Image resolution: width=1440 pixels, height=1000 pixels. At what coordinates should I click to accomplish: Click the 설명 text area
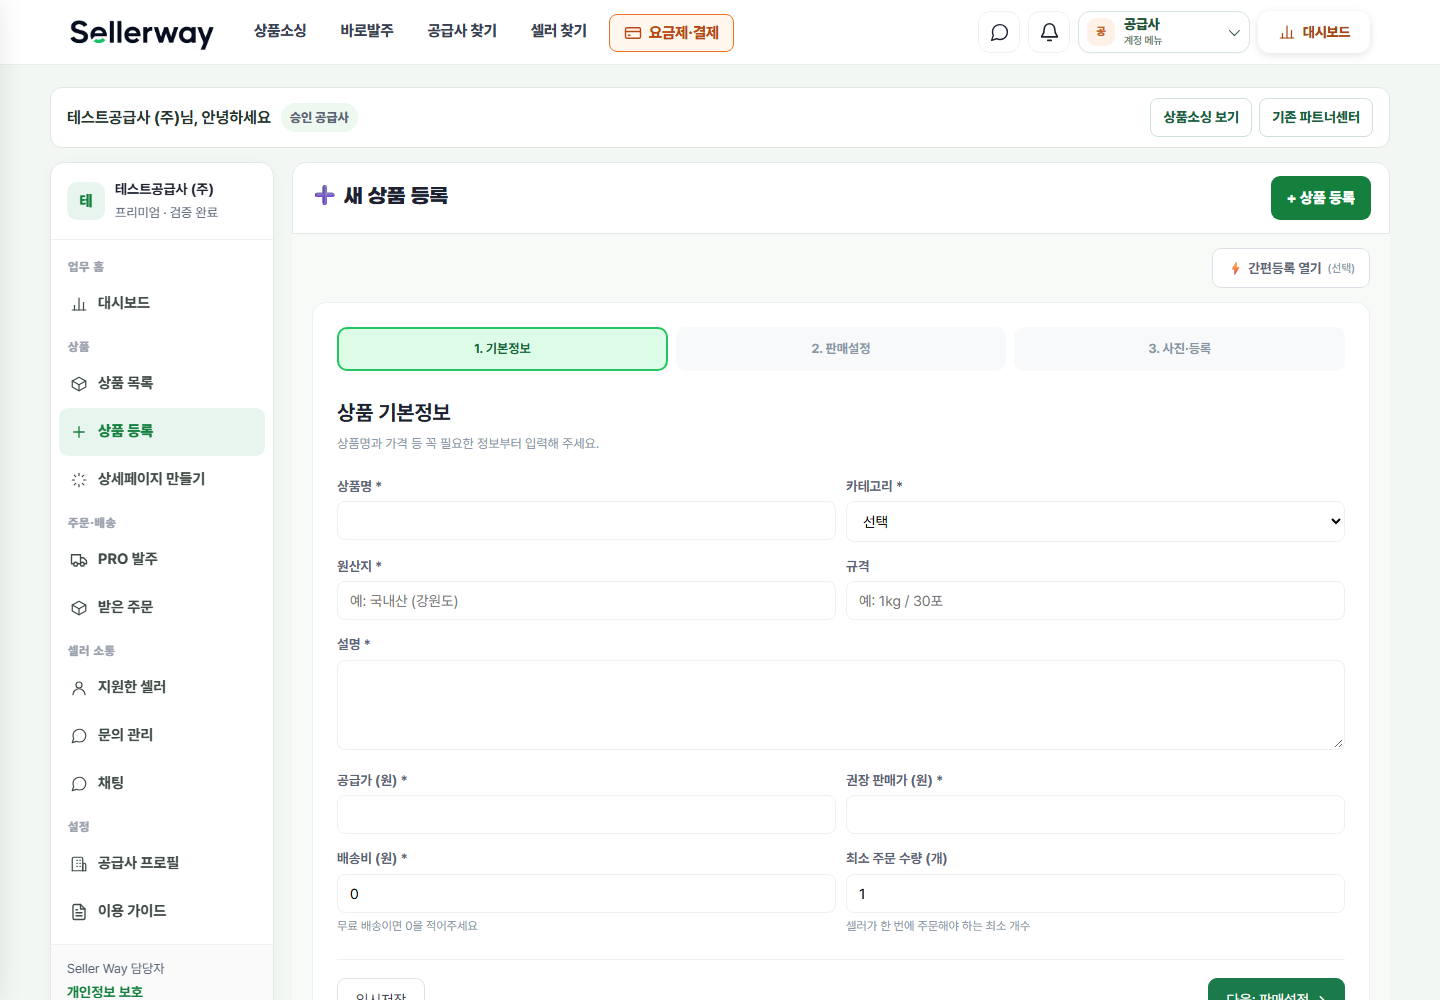[x=841, y=705]
